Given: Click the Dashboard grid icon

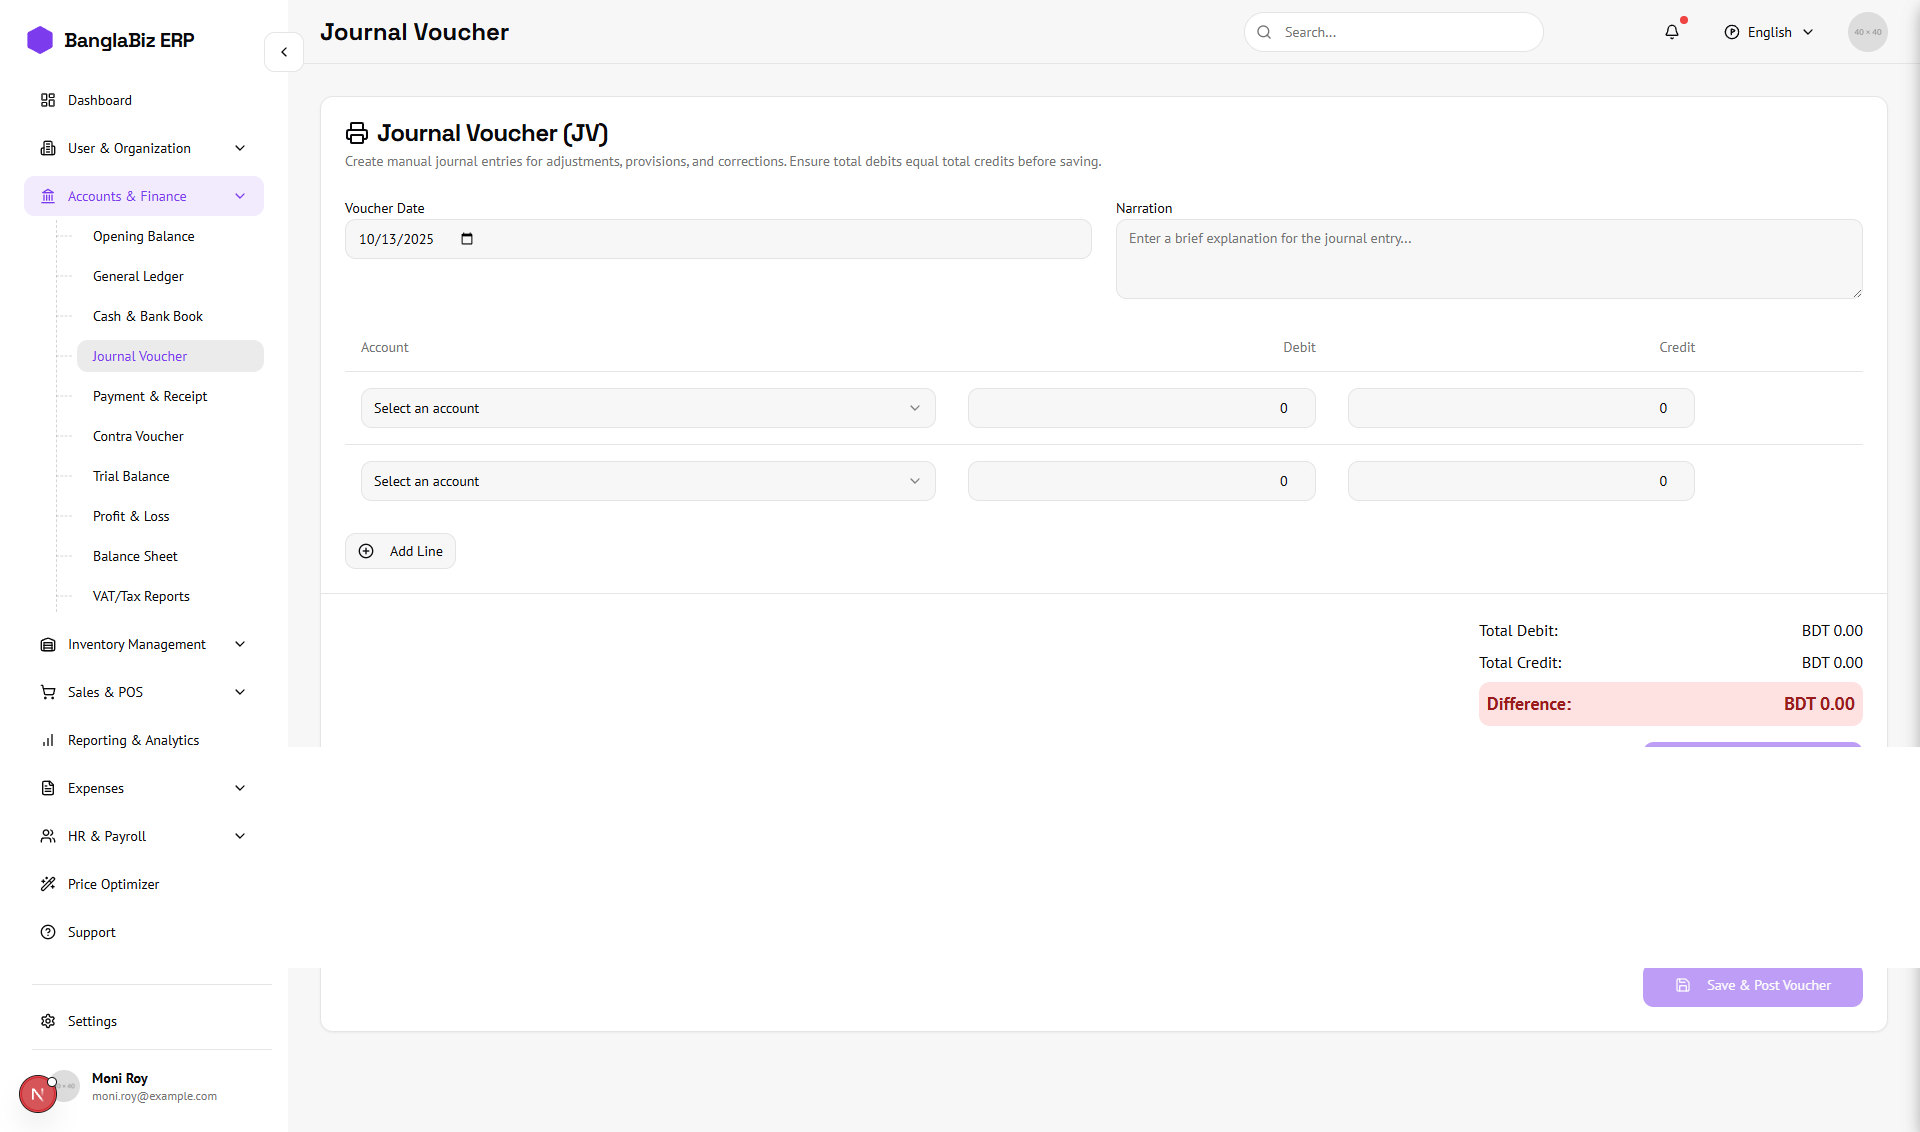Looking at the screenshot, I should (x=48, y=100).
